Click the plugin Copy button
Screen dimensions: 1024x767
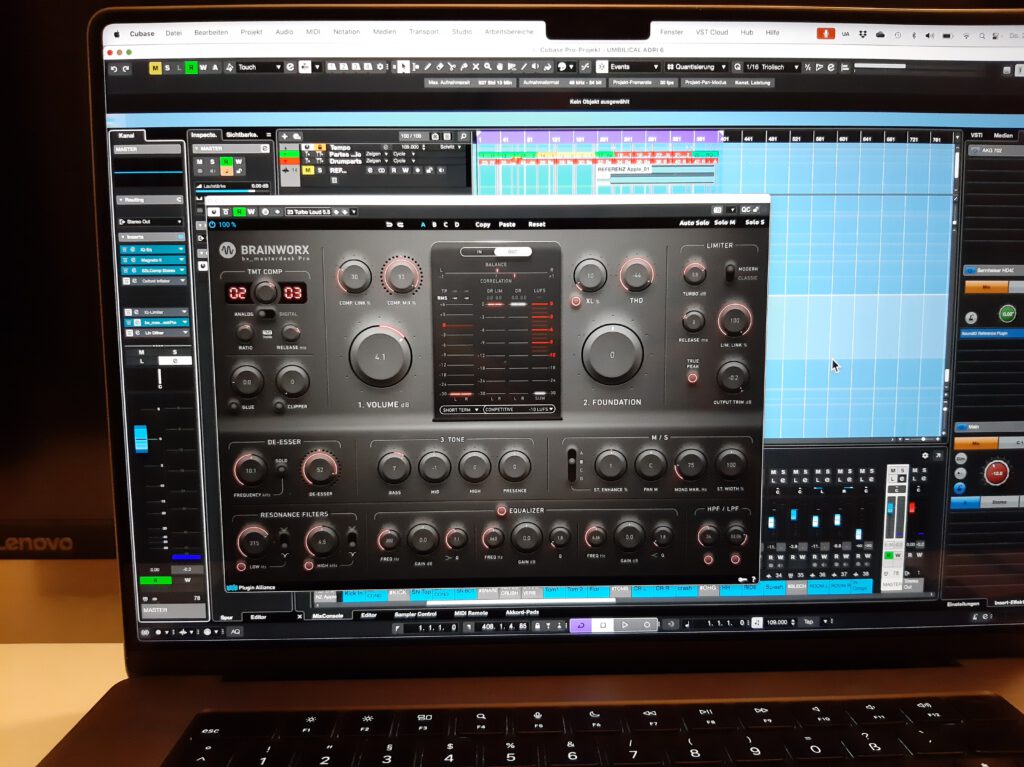pos(483,224)
